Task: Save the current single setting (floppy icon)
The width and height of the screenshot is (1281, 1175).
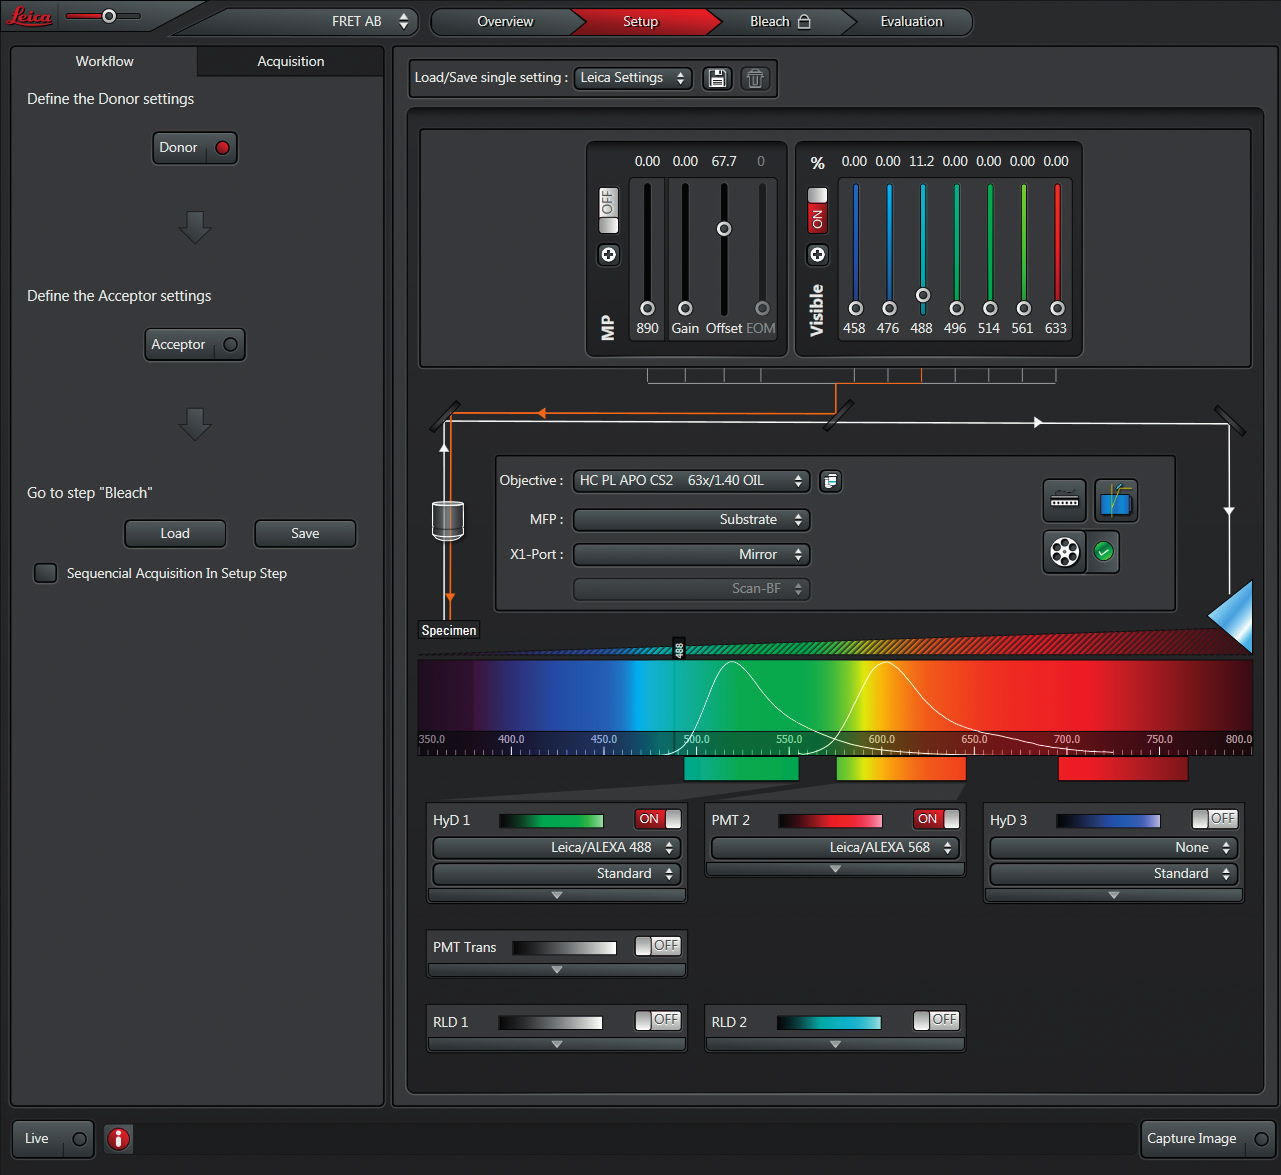Action: tap(717, 78)
